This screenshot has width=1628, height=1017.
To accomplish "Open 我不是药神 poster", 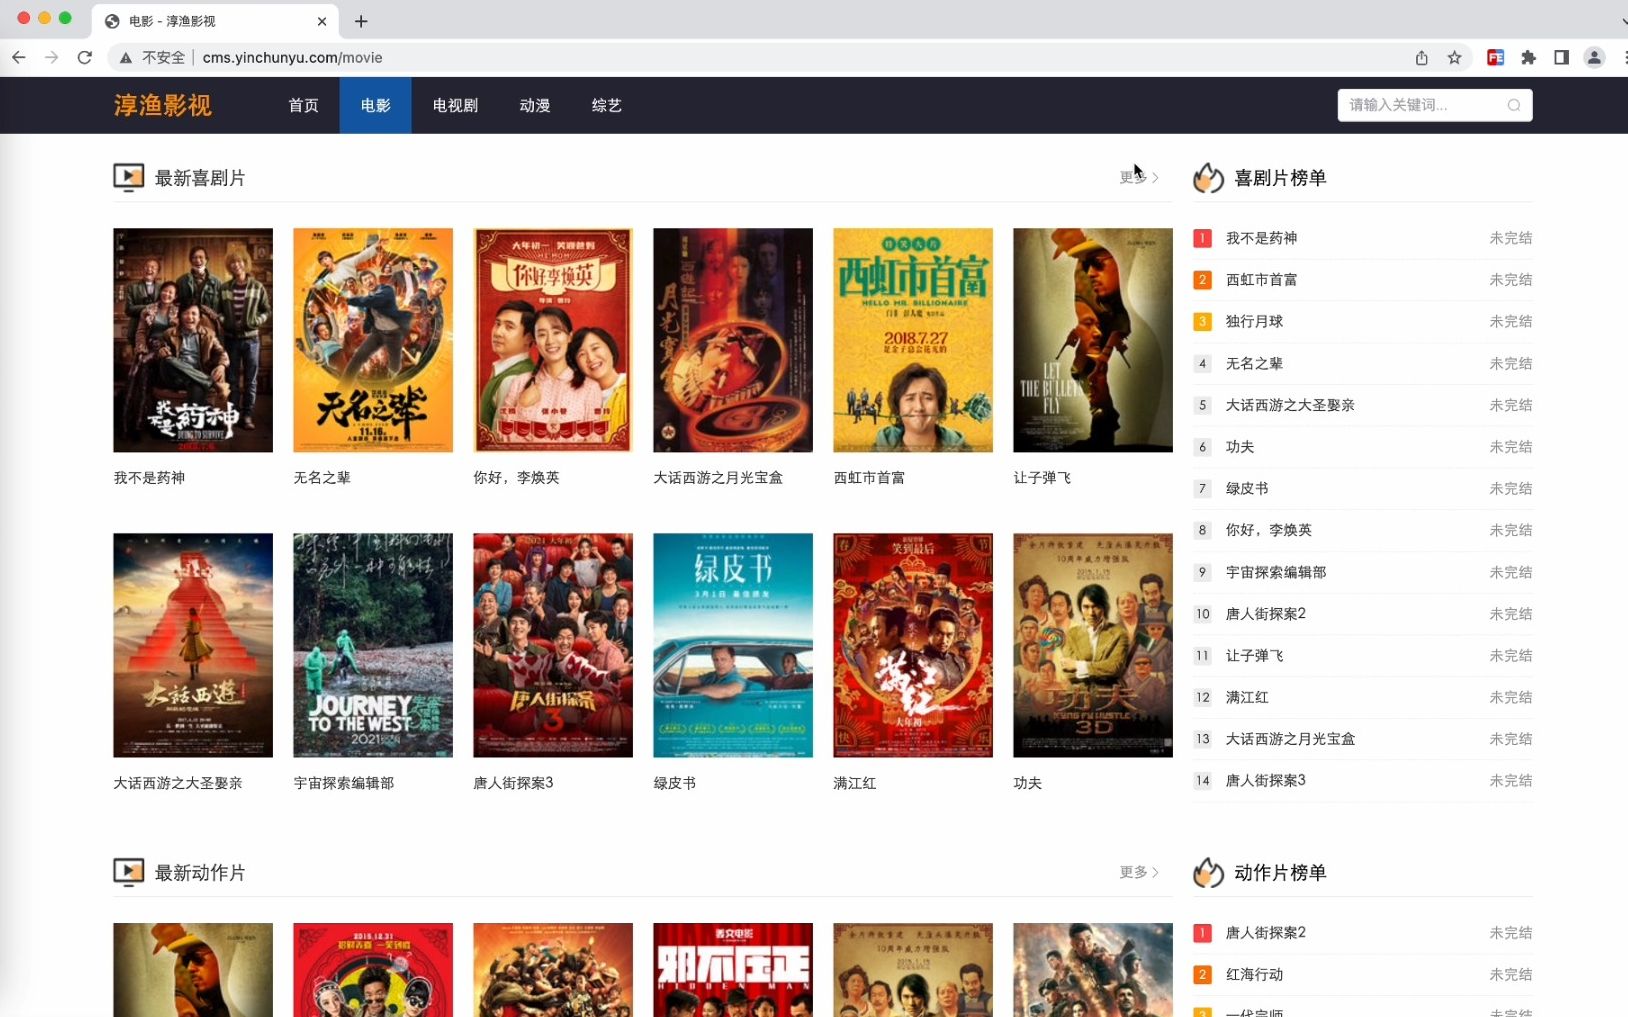I will [193, 340].
